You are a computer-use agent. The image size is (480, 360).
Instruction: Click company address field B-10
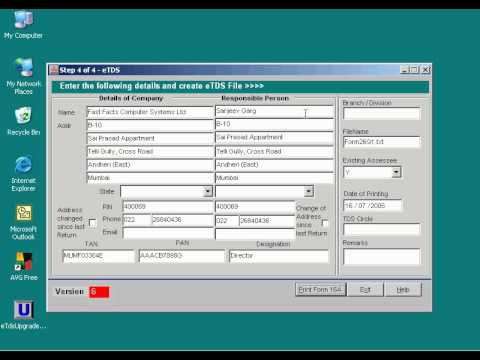tap(149, 125)
